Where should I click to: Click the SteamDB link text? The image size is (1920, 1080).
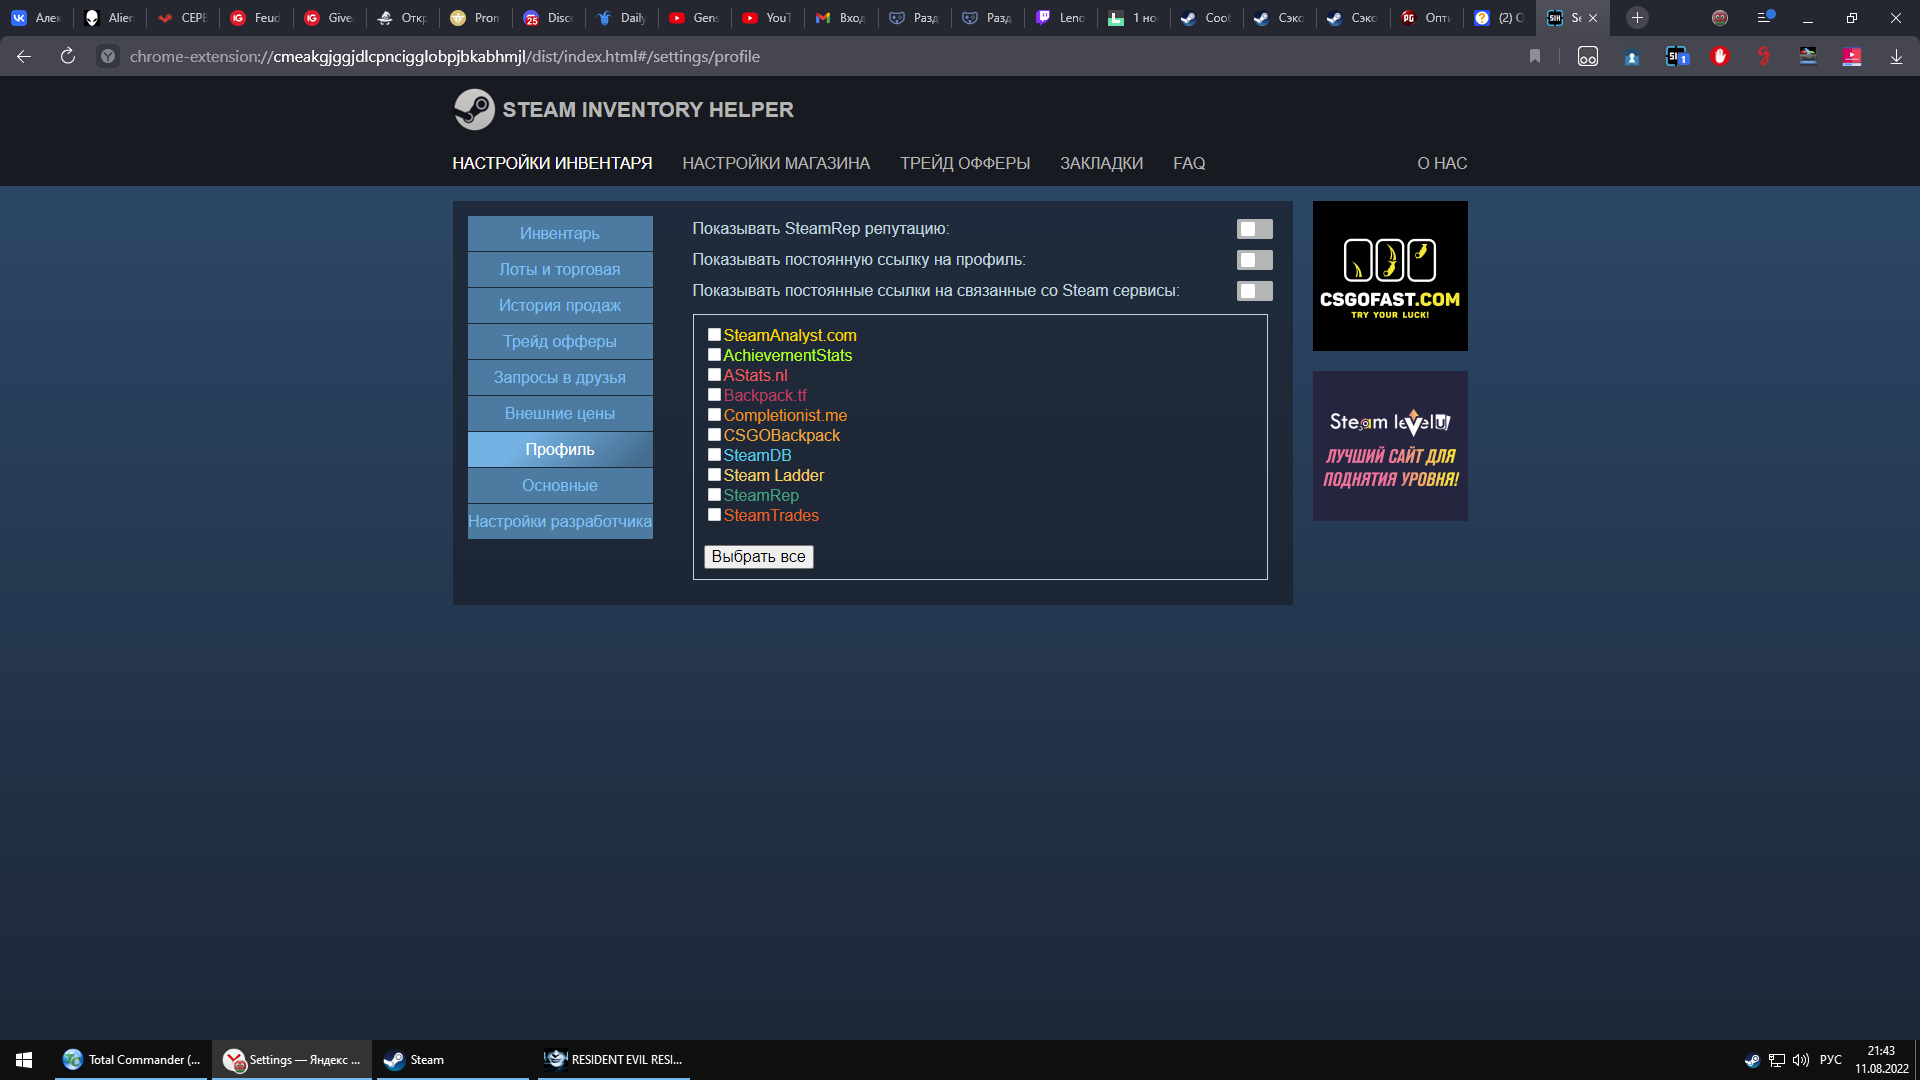coord(757,455)
